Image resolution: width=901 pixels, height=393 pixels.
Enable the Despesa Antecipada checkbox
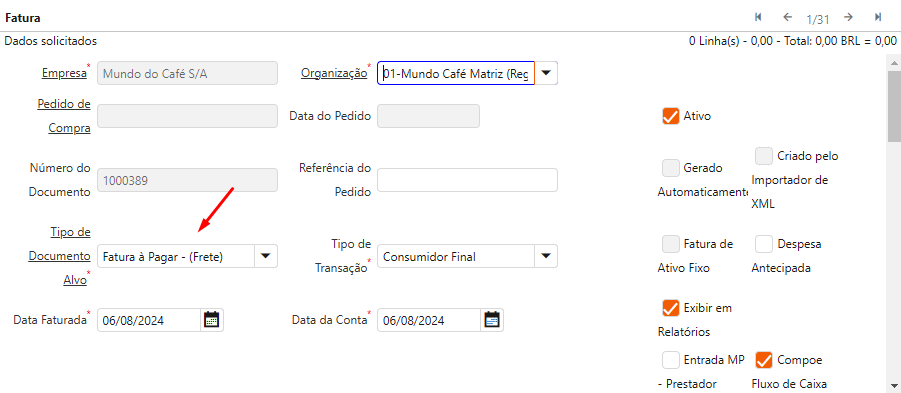(764, 244)
